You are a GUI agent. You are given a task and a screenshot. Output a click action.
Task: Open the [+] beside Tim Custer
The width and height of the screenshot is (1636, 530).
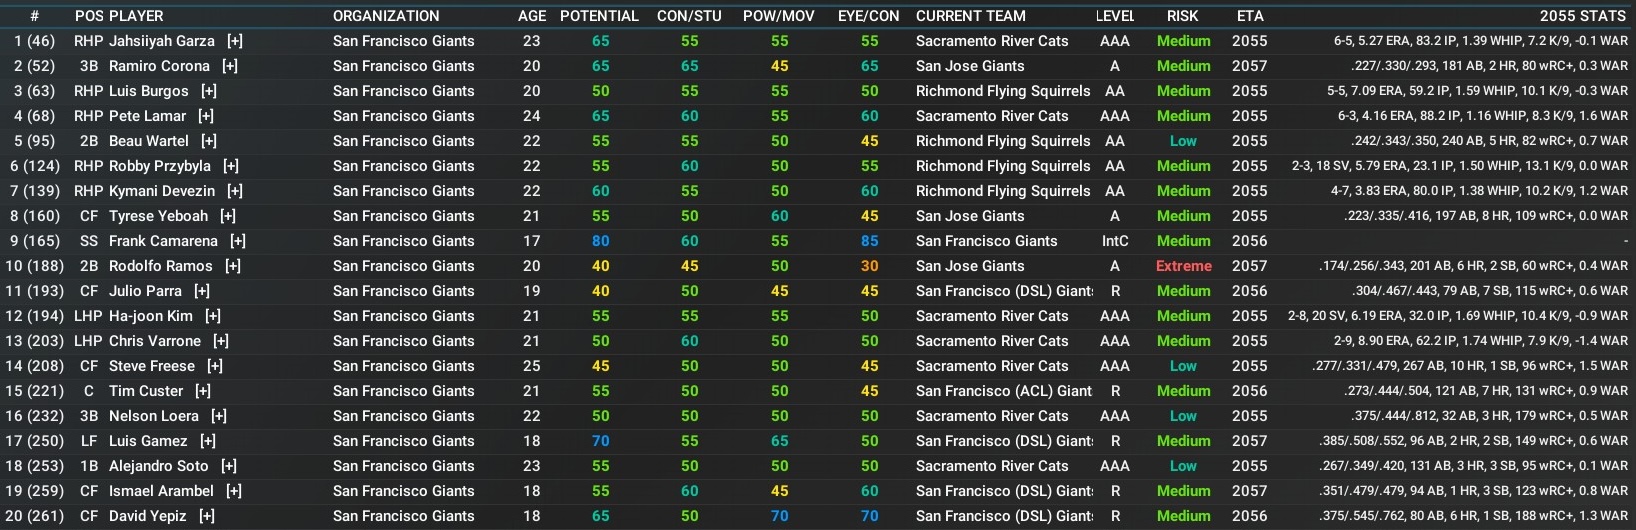pyautogui.click(x=203, y=391)
